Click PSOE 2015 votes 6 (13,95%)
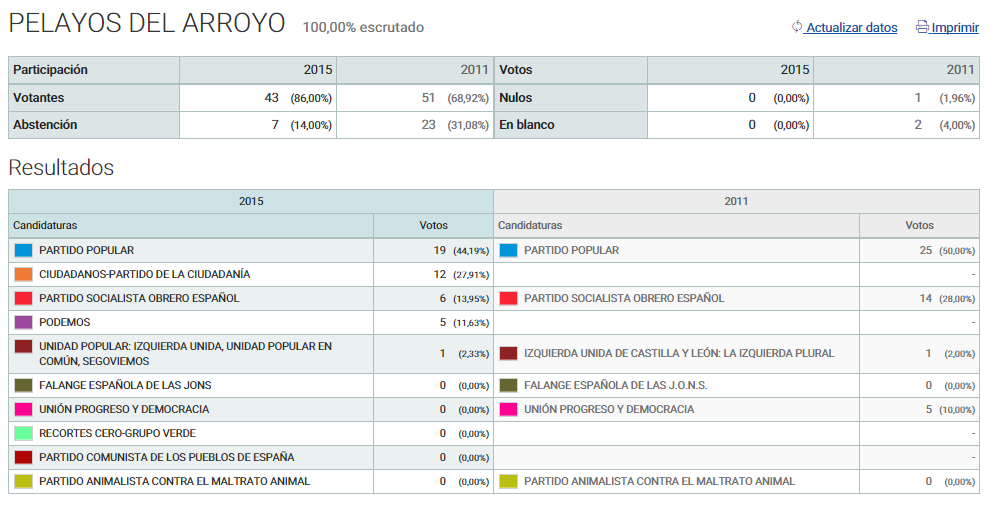The image size is (993, 509). (x=464, y=299)
